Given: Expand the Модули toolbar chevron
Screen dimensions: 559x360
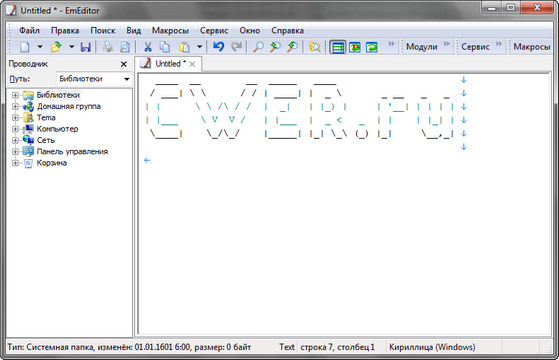Looking at the screenshot, I should [x=446, y=44].
